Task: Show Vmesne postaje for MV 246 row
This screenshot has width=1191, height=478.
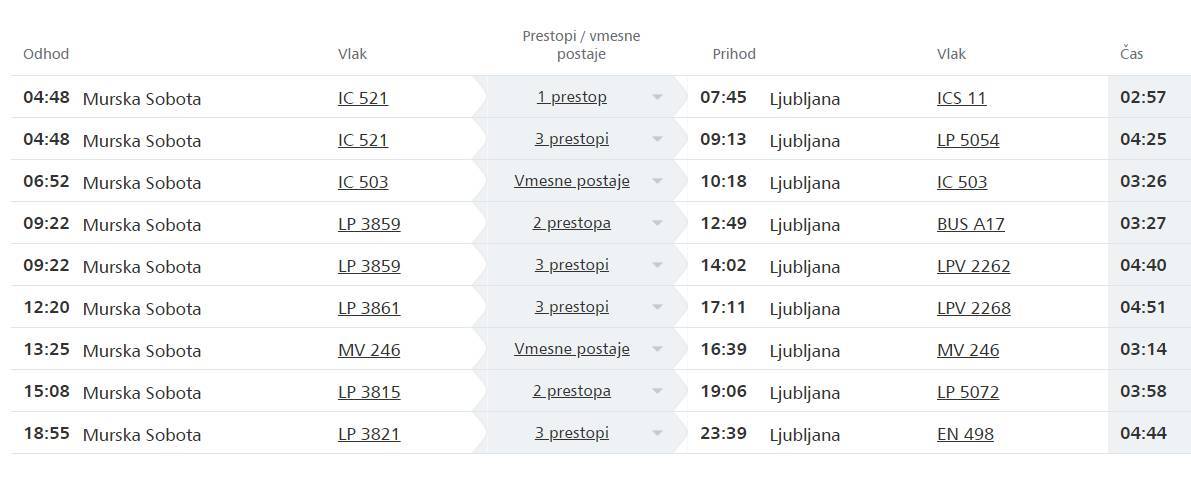Action: (x=571, y=349)
